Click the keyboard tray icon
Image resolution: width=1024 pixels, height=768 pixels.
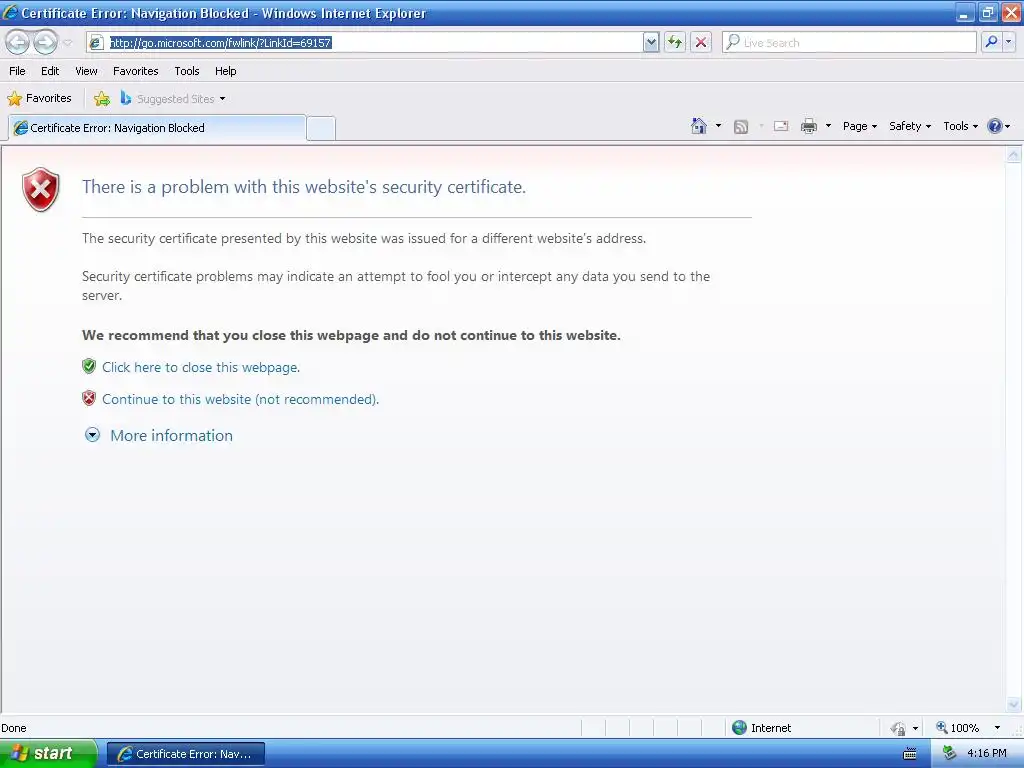click(x=910, y=754)
